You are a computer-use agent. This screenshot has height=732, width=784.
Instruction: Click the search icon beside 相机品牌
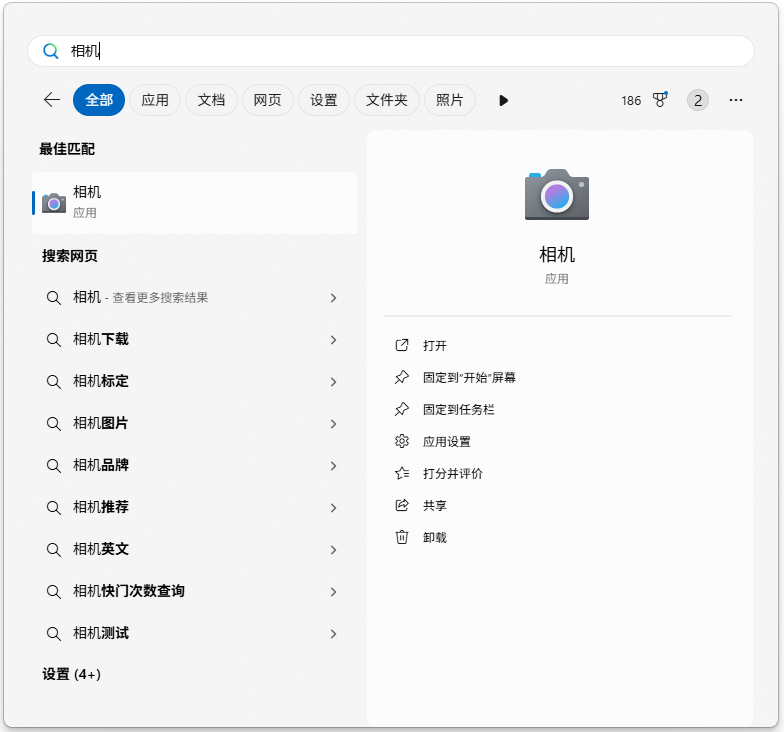pos(54,466)
